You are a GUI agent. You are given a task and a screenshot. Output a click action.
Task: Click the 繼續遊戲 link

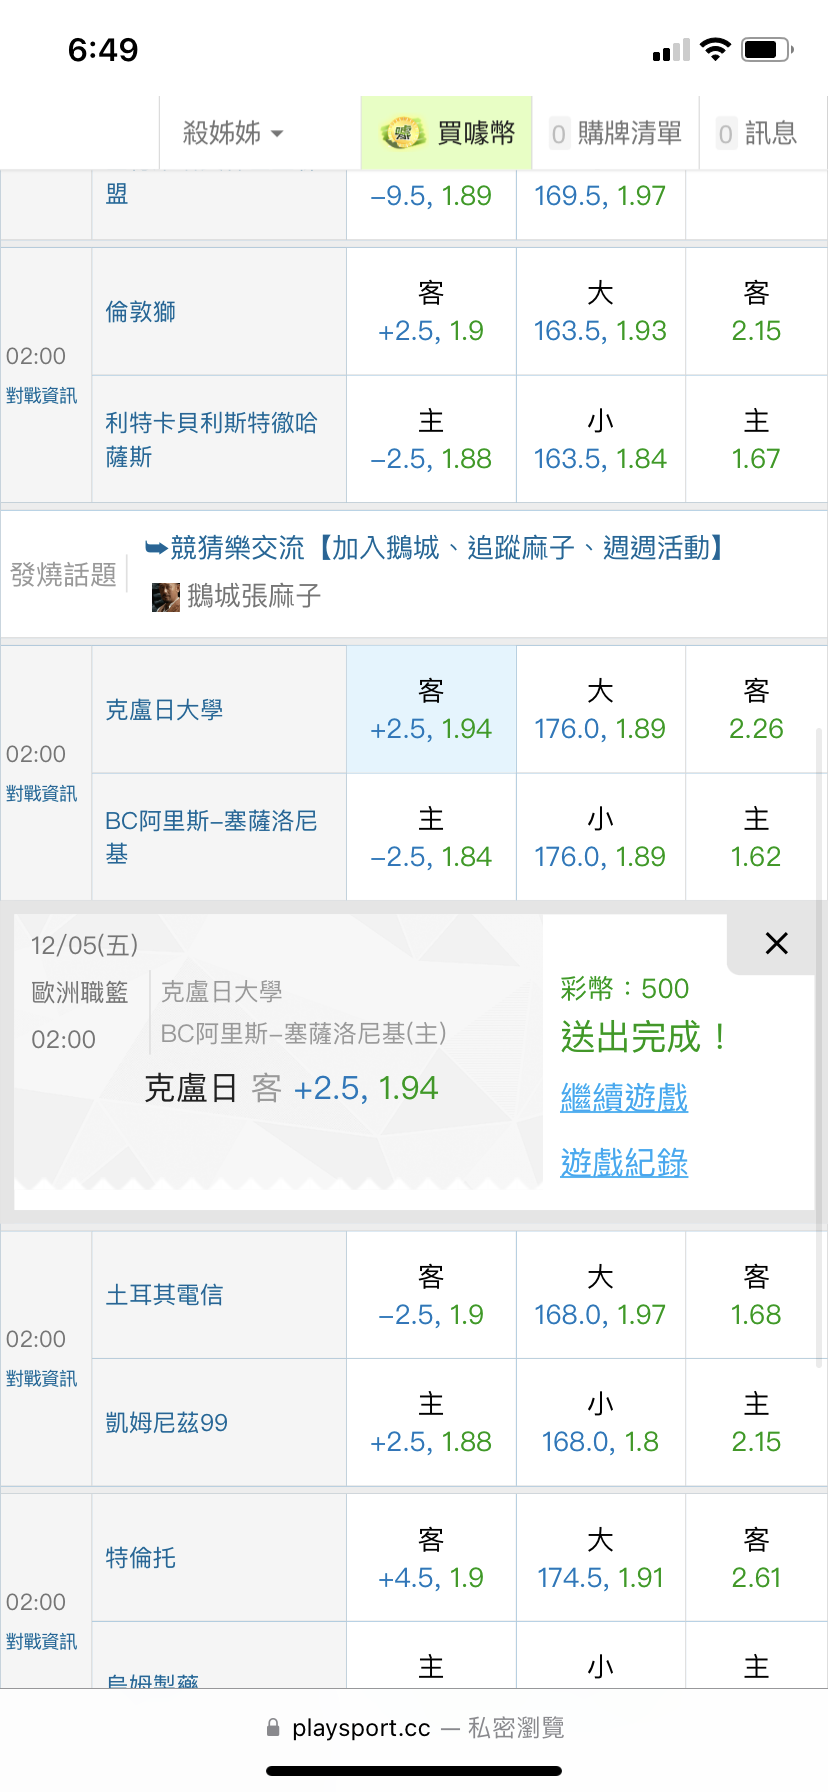pyautogui.click(x=624, y=1098)
